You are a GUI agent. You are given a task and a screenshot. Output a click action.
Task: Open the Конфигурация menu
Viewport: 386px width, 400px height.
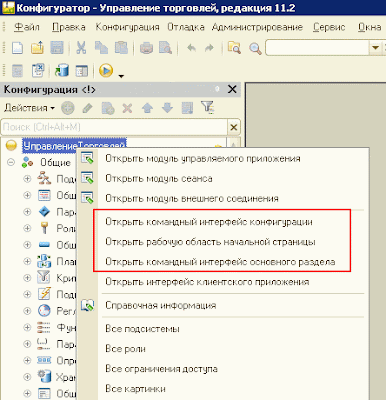[127, 27]
